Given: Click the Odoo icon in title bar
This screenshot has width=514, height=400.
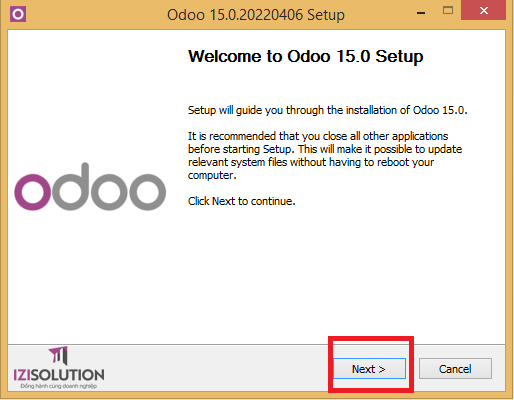Looking at the screenshot, I should 18,14.
